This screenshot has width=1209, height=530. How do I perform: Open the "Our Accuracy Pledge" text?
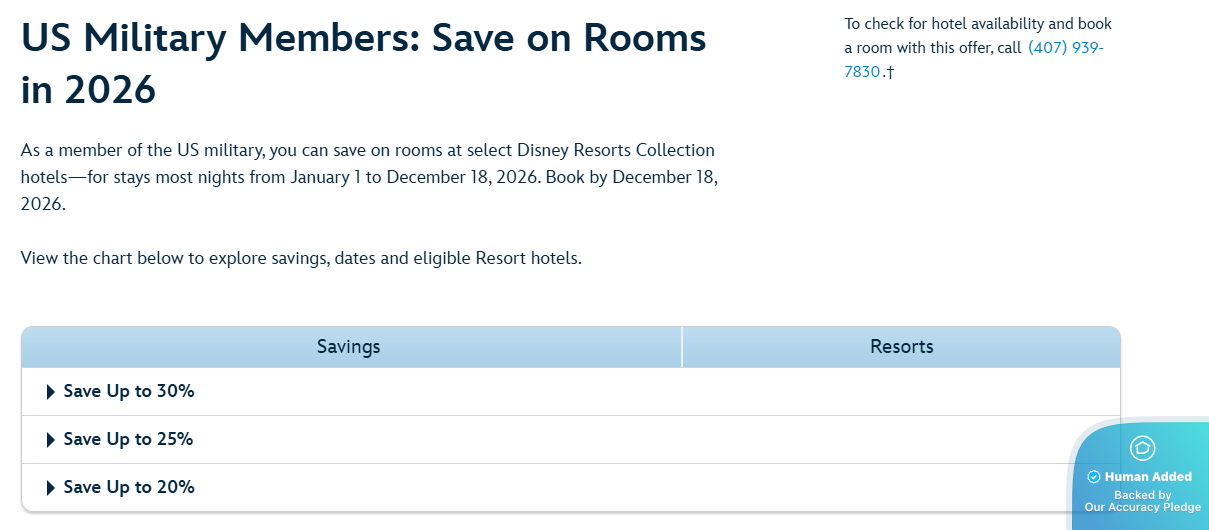[1142, 508]
